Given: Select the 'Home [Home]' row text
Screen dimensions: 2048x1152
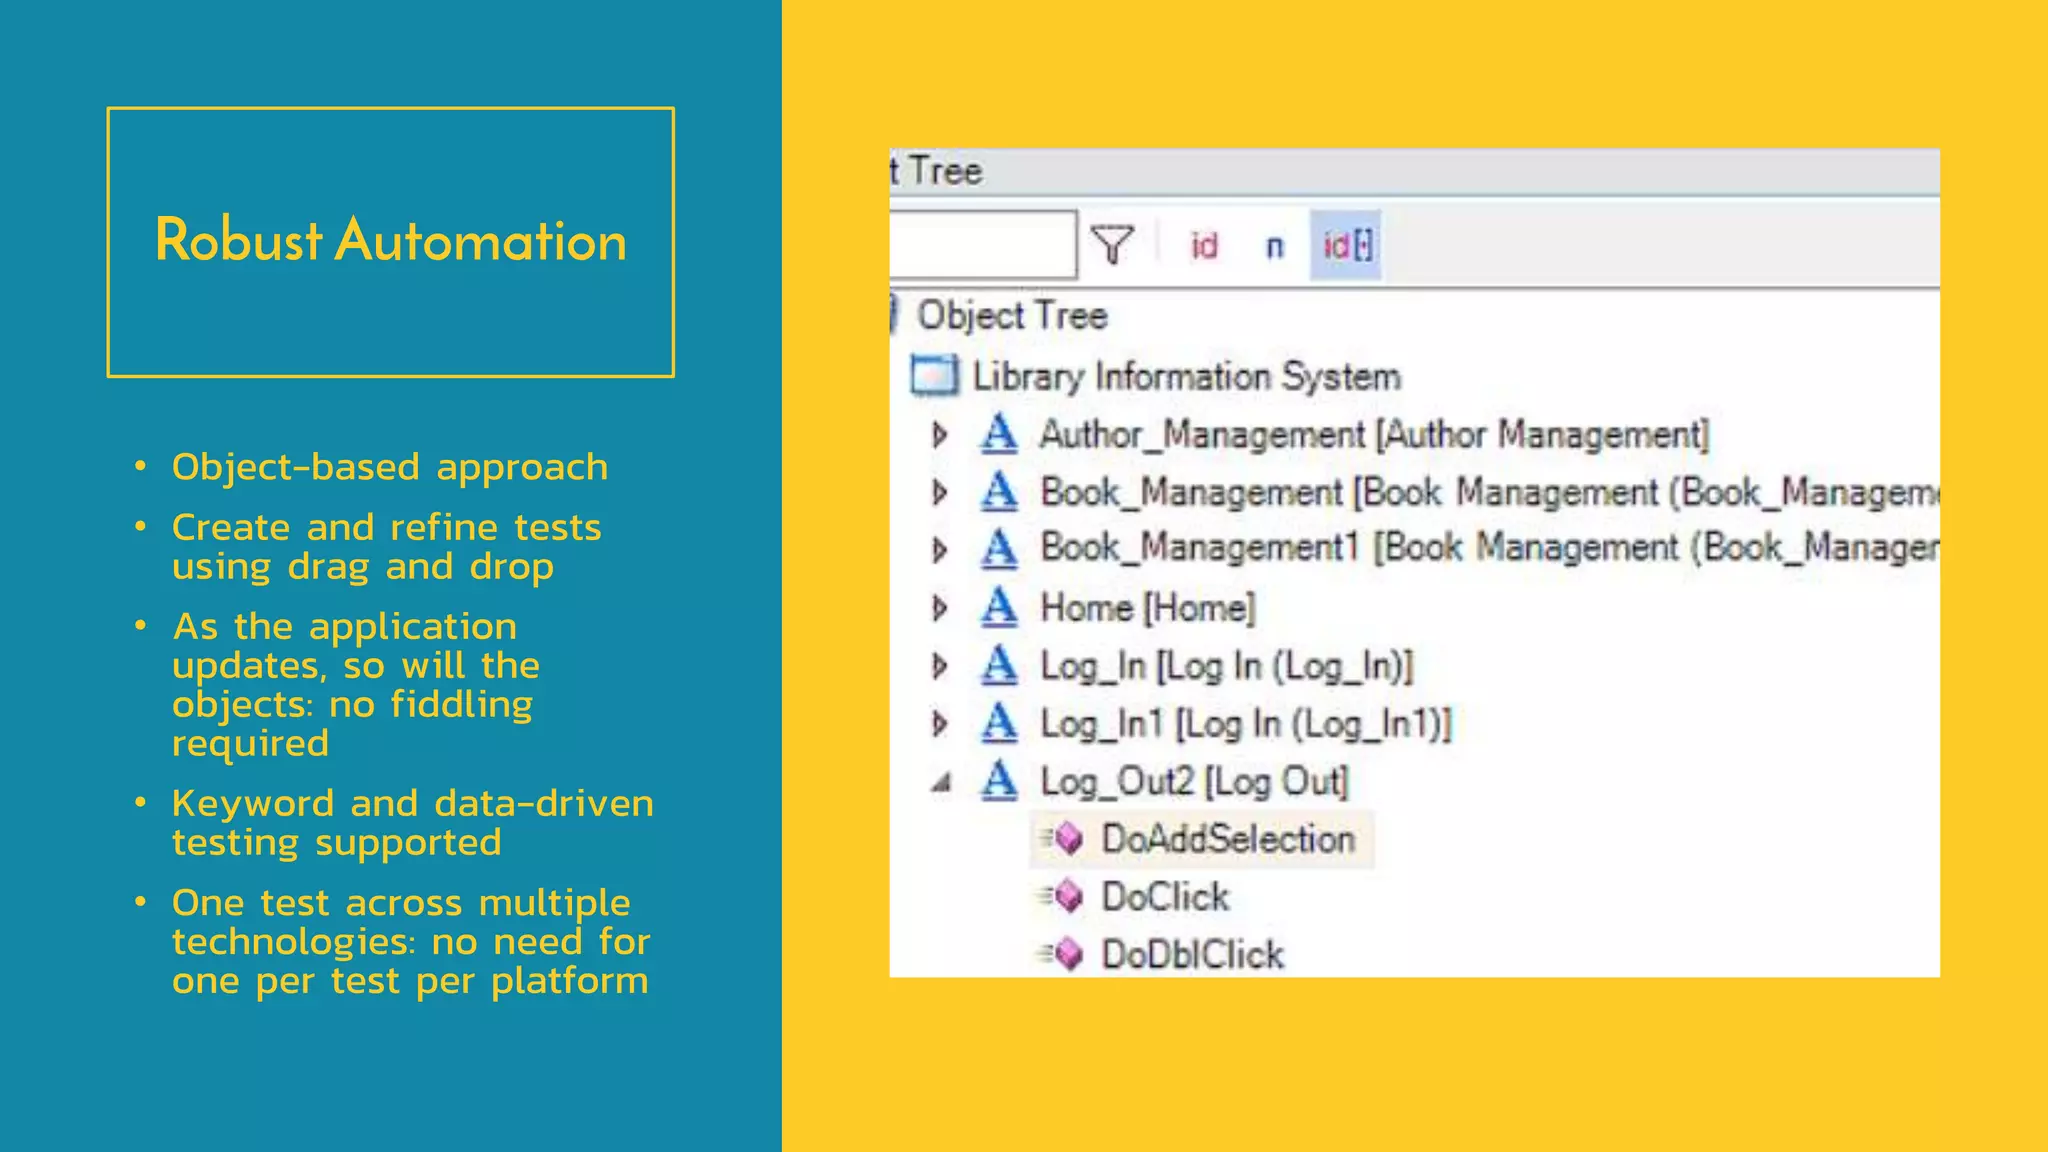Looking at the screenshot, I should tap(1147, 608).
